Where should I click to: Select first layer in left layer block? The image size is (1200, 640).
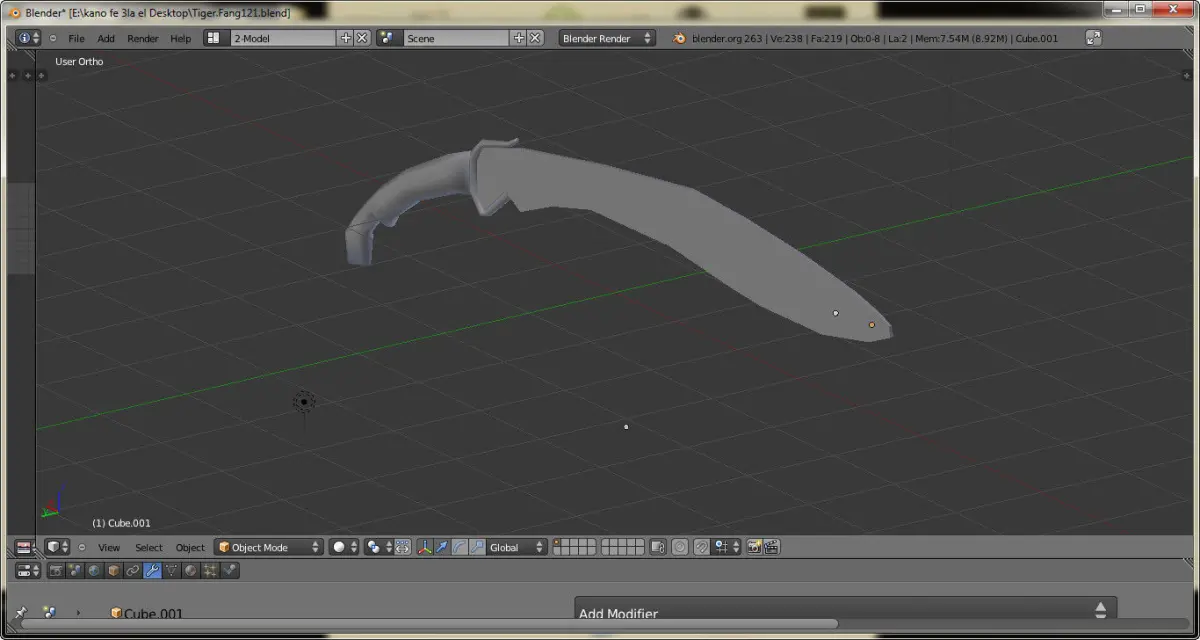[x=558, y=544]
